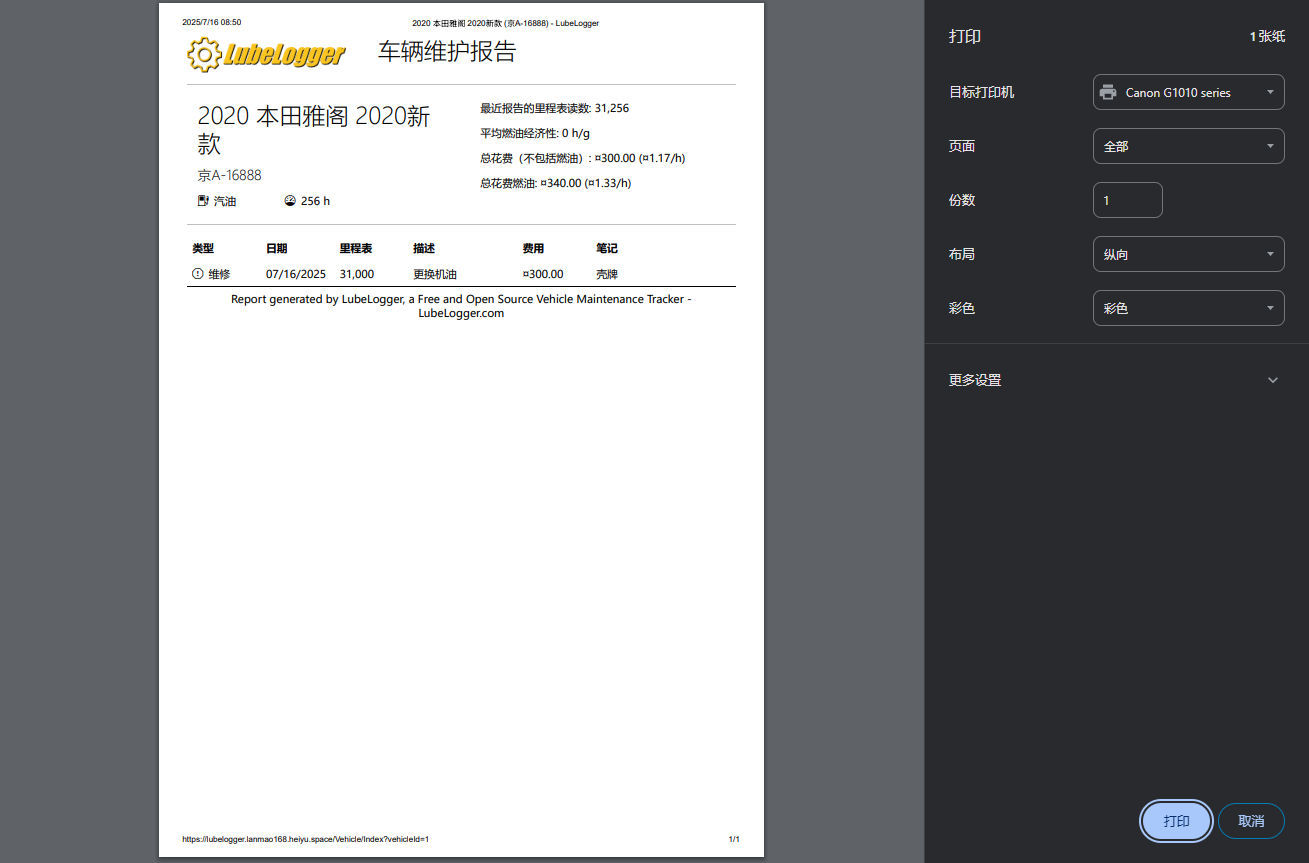Click the 费用 column header

pyautogui.click(x=534, y=248)
